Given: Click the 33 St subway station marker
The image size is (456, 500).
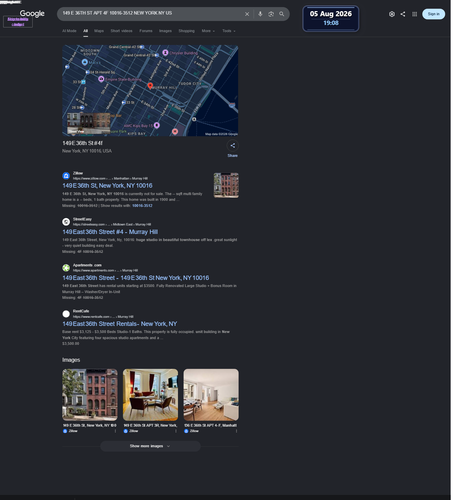Looking at the screenshot, I should click(x=124, y=103).
